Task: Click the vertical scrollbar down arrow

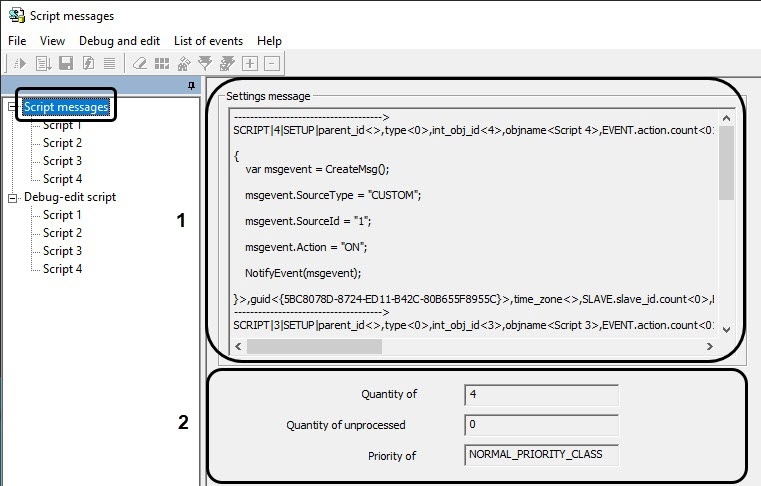Action: click(726, 329)
